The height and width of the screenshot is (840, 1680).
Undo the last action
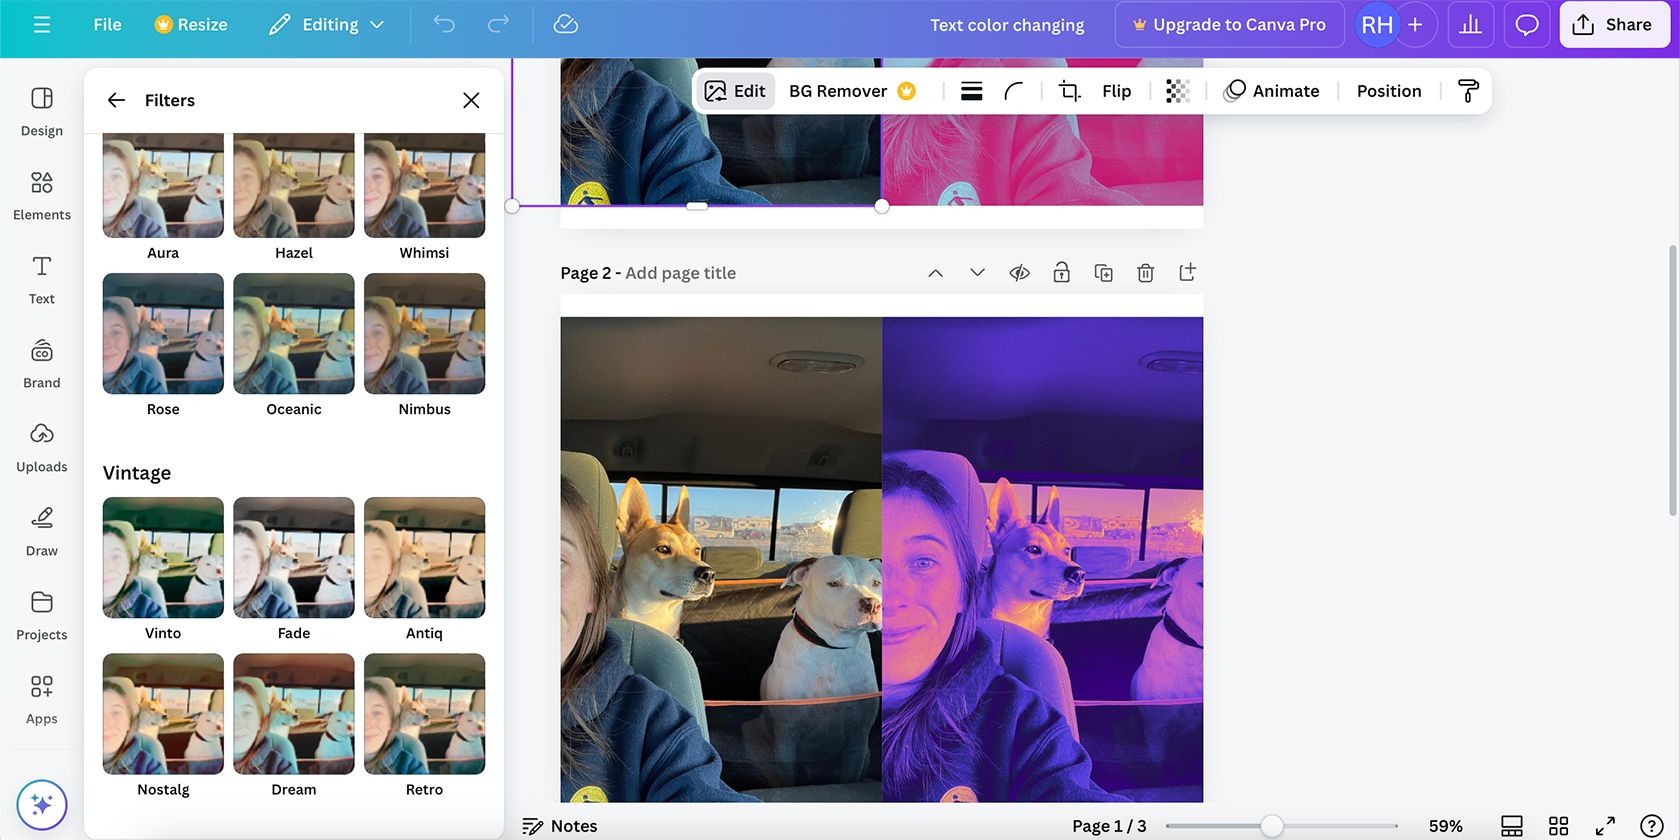point(444,25)
